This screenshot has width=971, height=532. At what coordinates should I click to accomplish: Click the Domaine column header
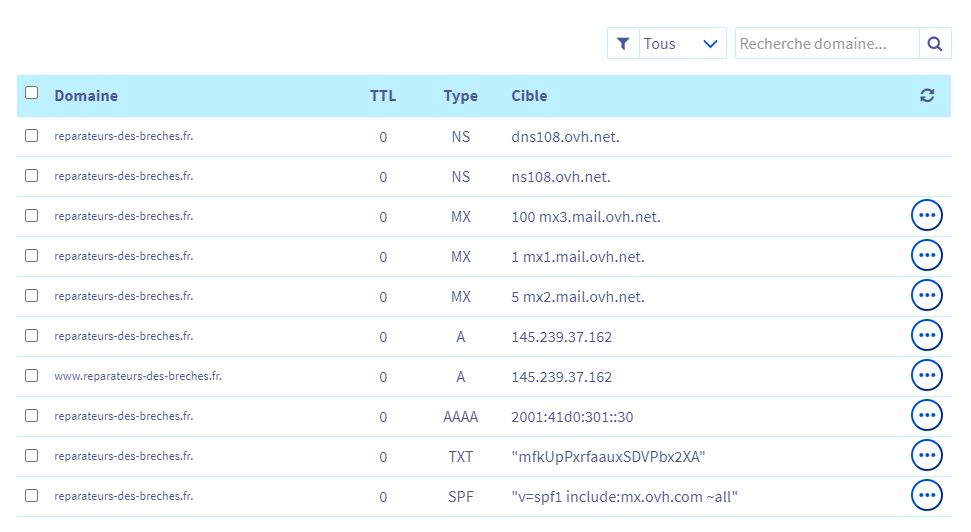[x=86, y=96]
